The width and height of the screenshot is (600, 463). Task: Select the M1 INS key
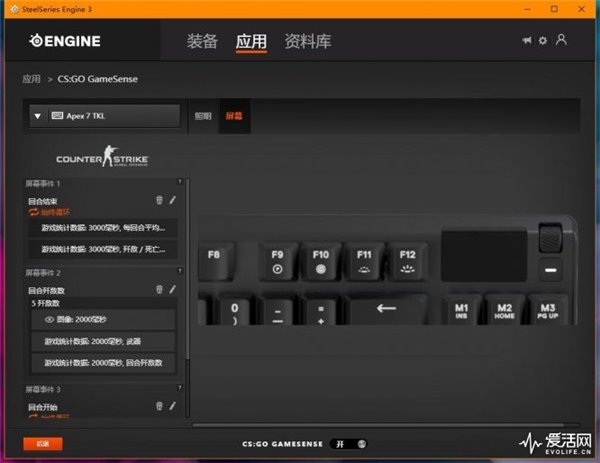461,311
